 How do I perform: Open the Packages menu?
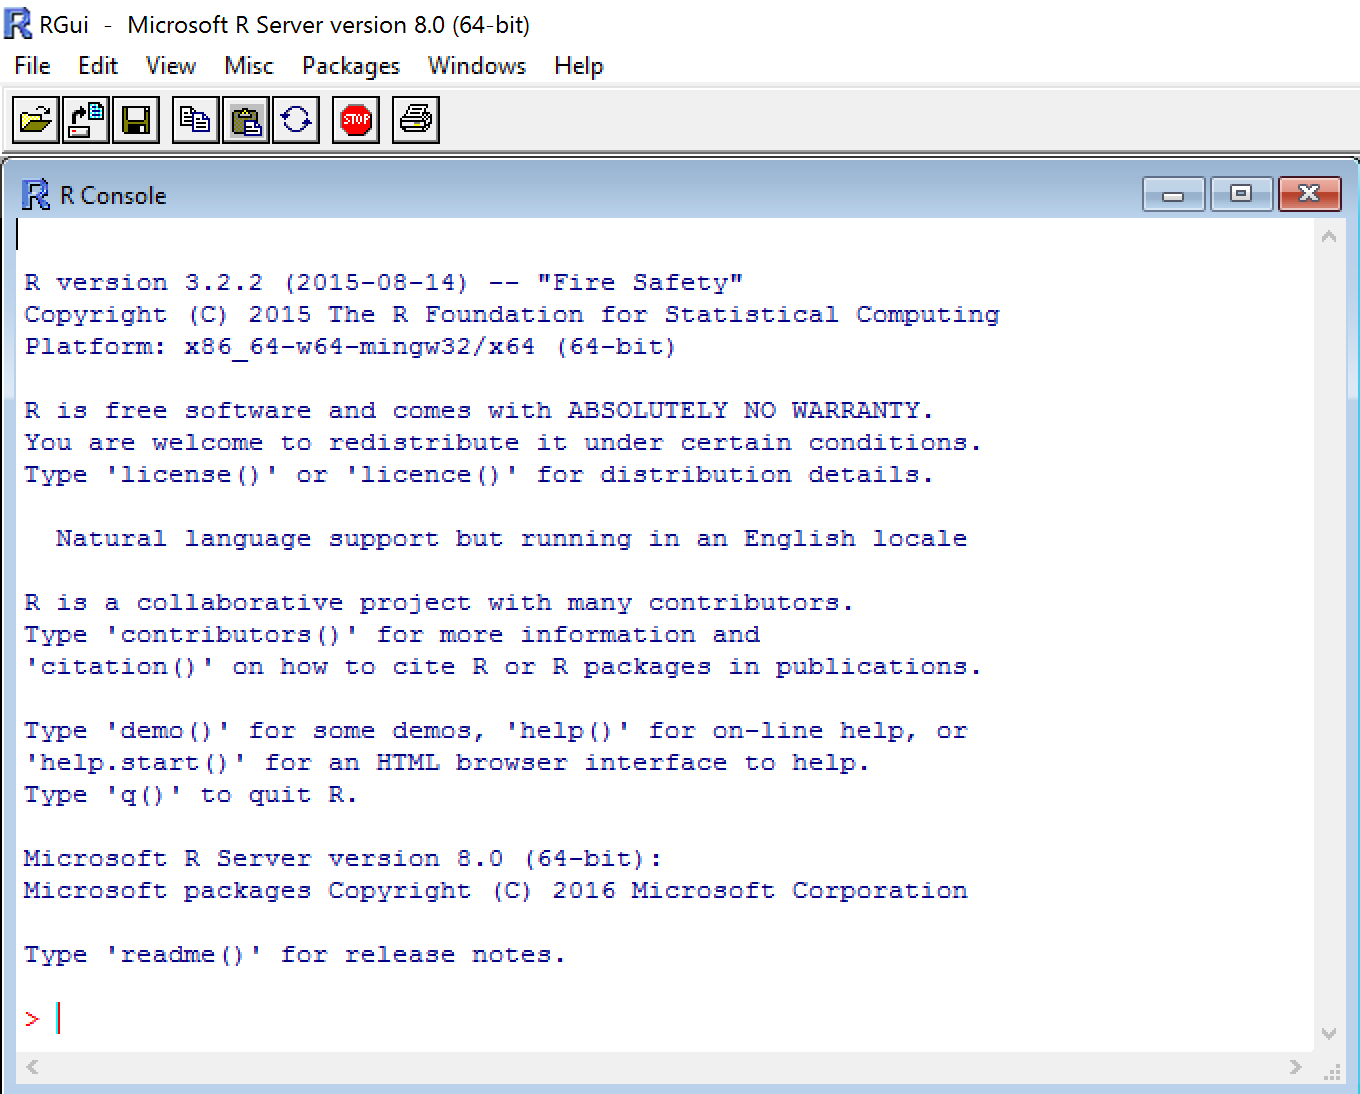click(x=351, y=66)
